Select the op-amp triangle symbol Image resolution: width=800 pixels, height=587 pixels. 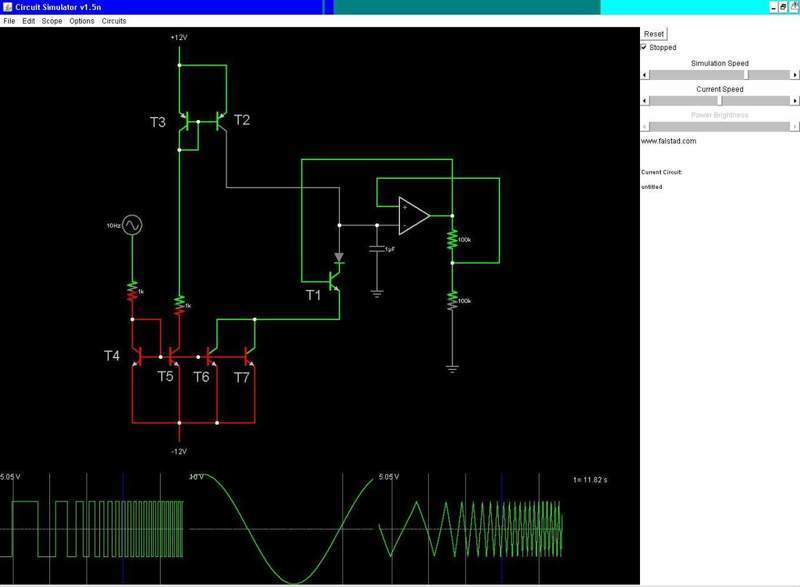[x=414, y=216]
